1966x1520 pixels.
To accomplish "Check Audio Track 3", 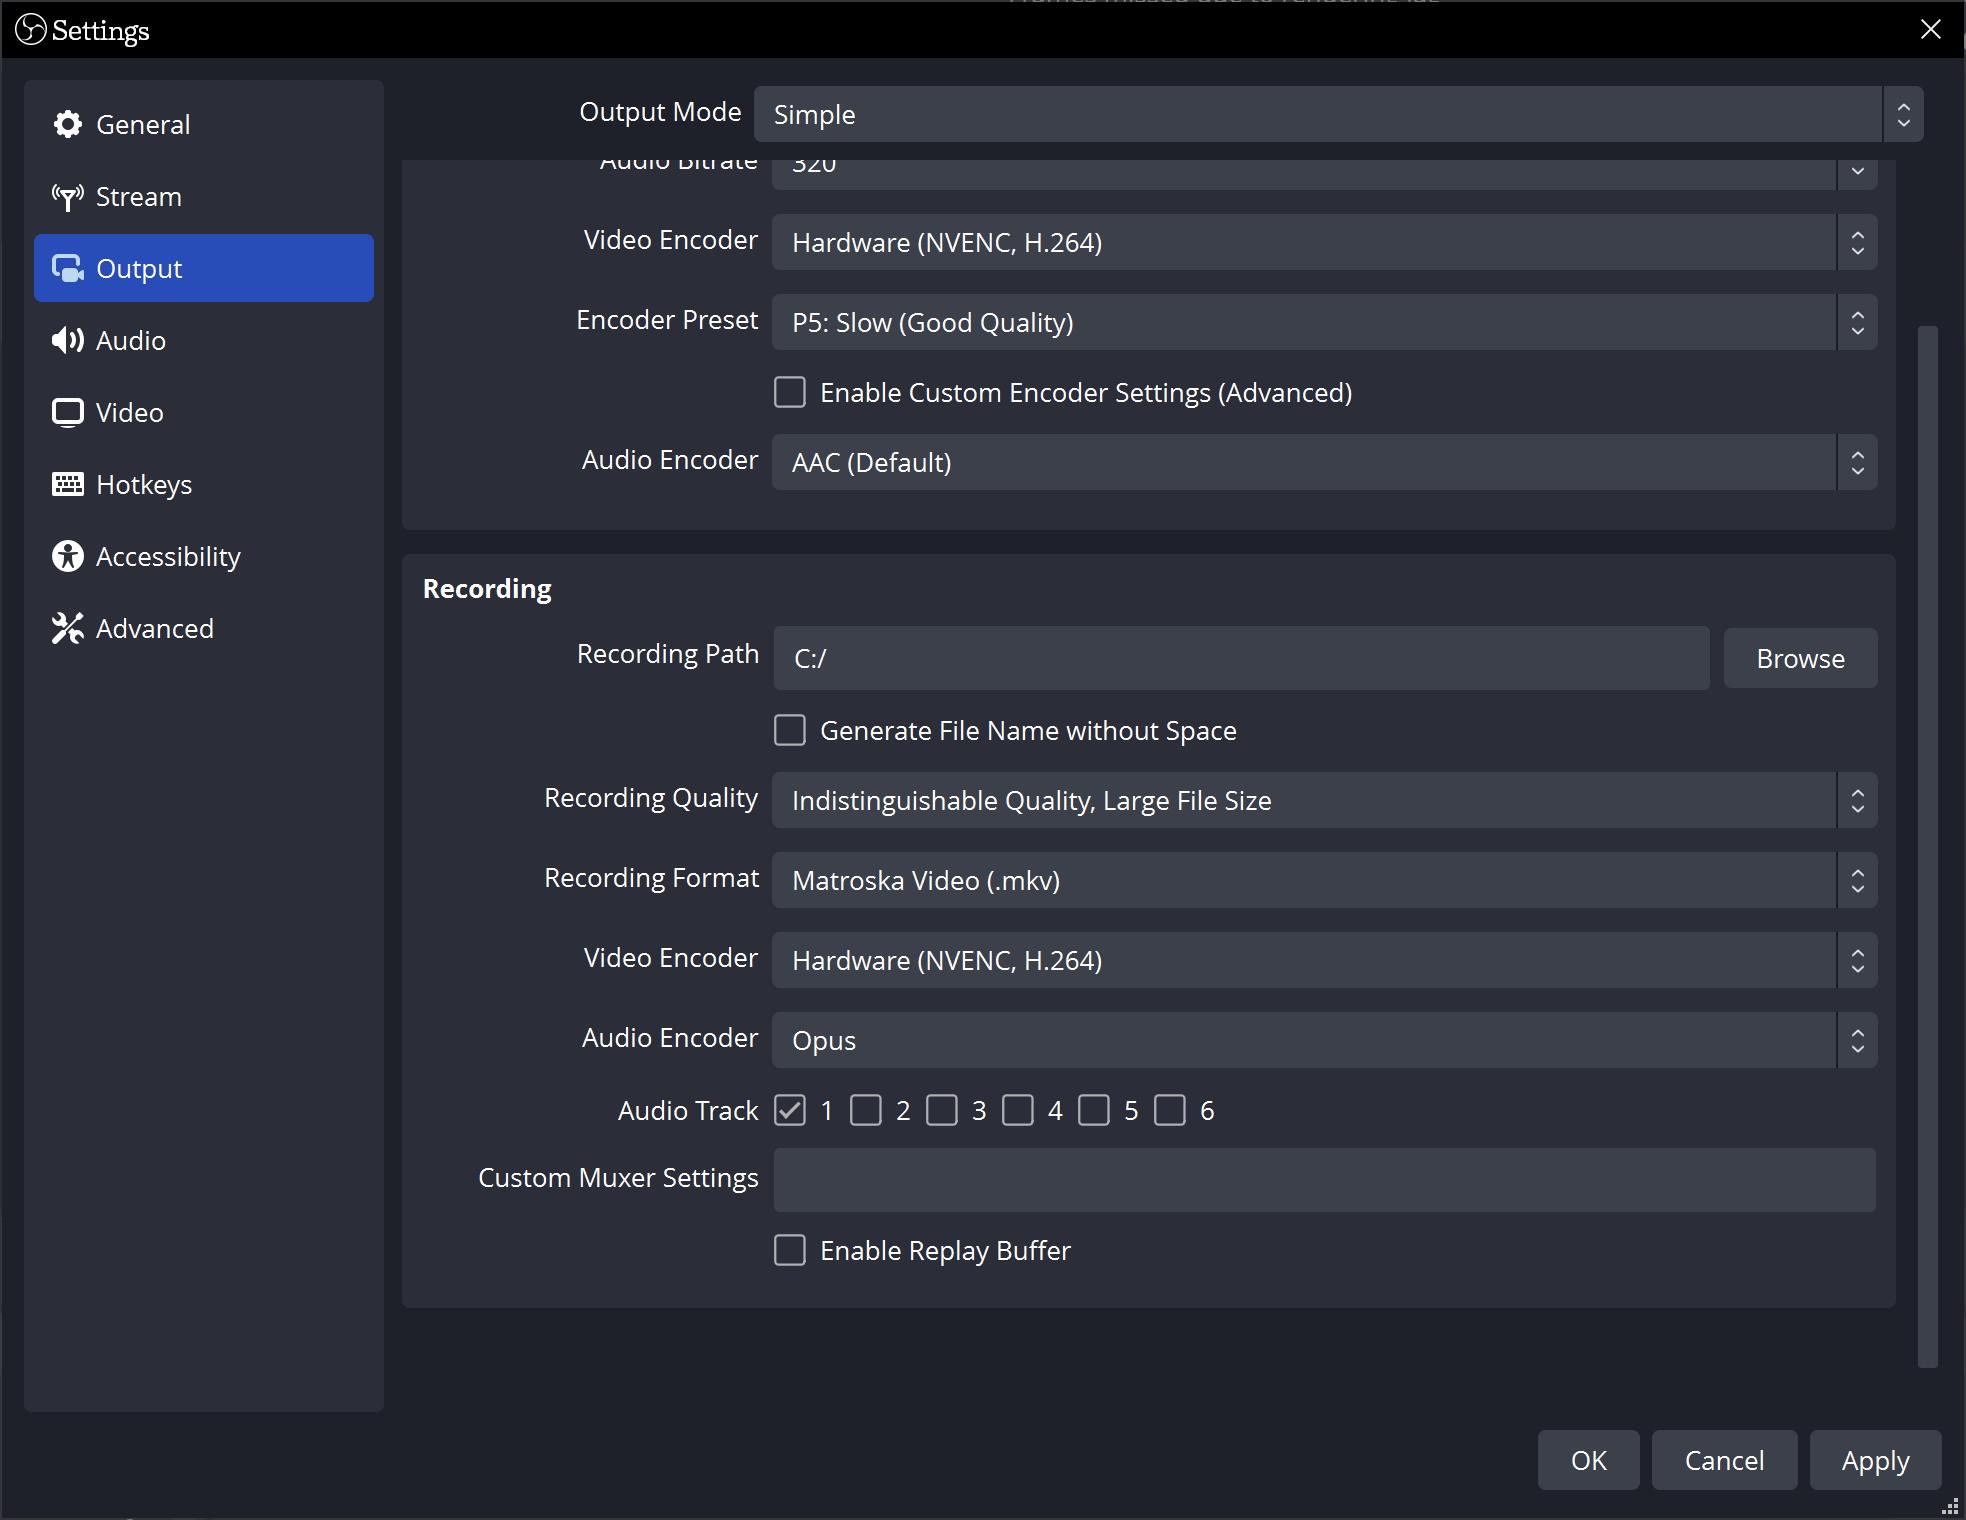I will pyautogui.click(x=941, y=1110).
